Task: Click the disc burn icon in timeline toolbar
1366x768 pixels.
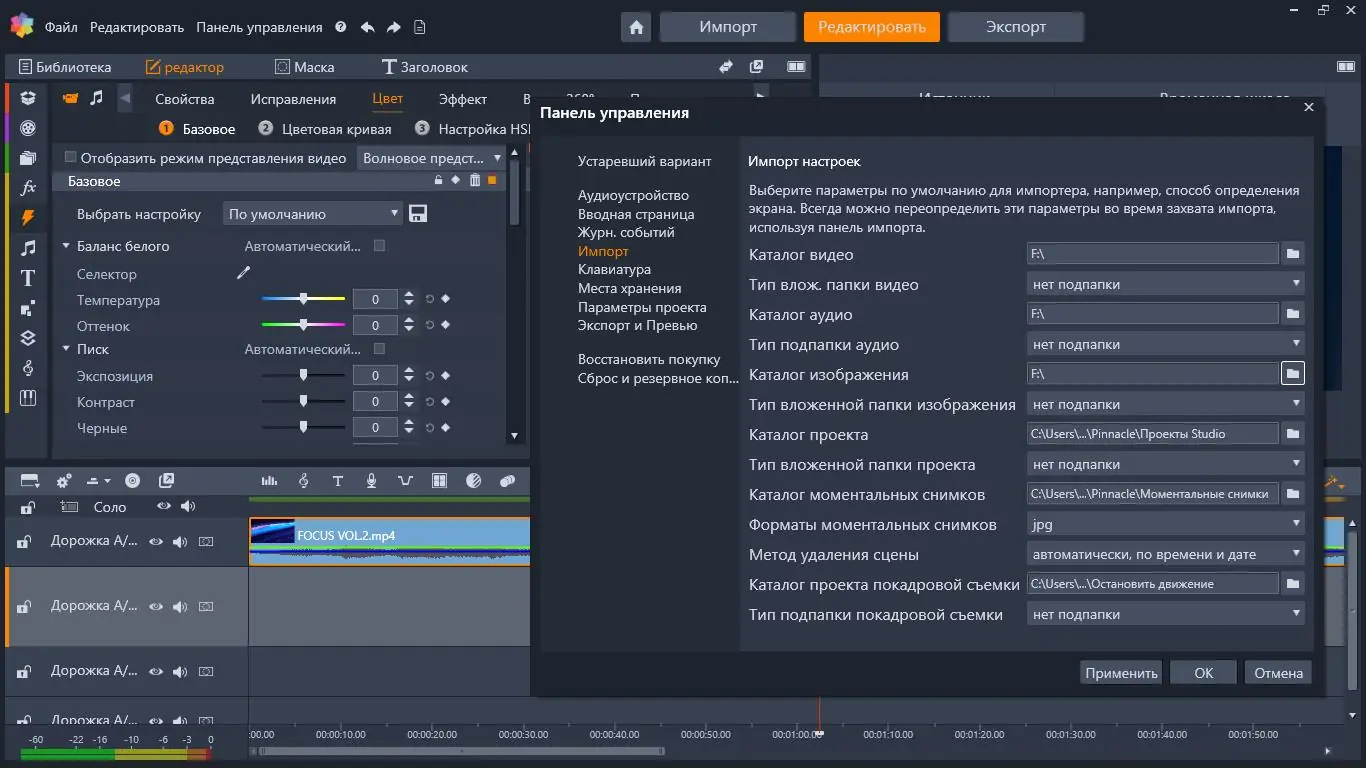Action: click(x=131, y=481)
